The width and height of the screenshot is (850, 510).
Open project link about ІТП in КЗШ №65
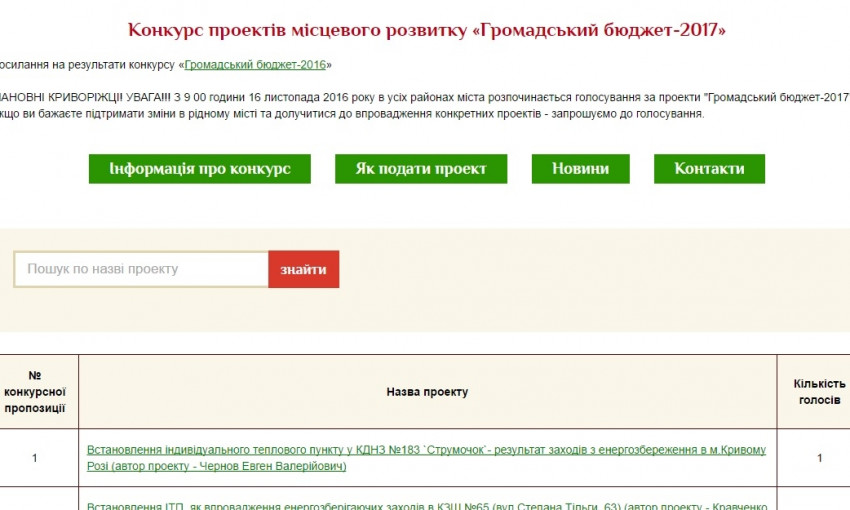[427, 506]
